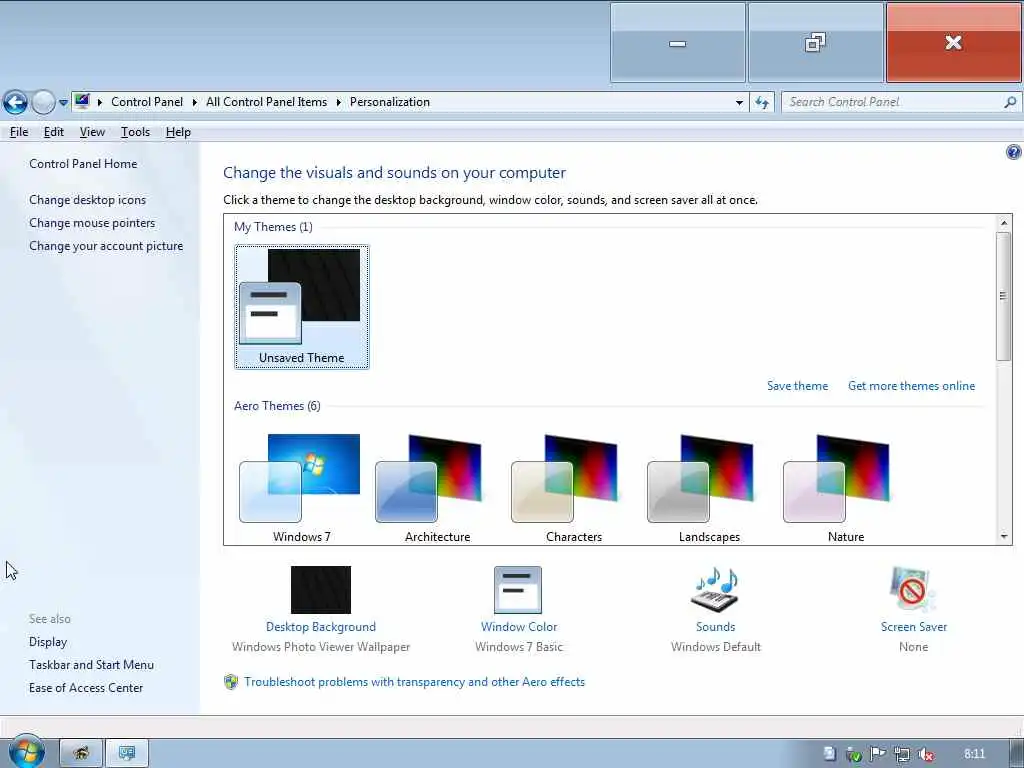Expand the arrow after Control Panel in the breadcrumb
Image resolution: width=1024 pixels, height=768 pixels.
[x=195, y=102]
